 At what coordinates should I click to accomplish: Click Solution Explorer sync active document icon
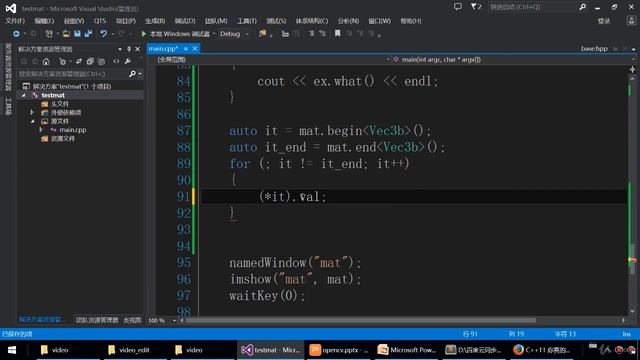(79, 62)
